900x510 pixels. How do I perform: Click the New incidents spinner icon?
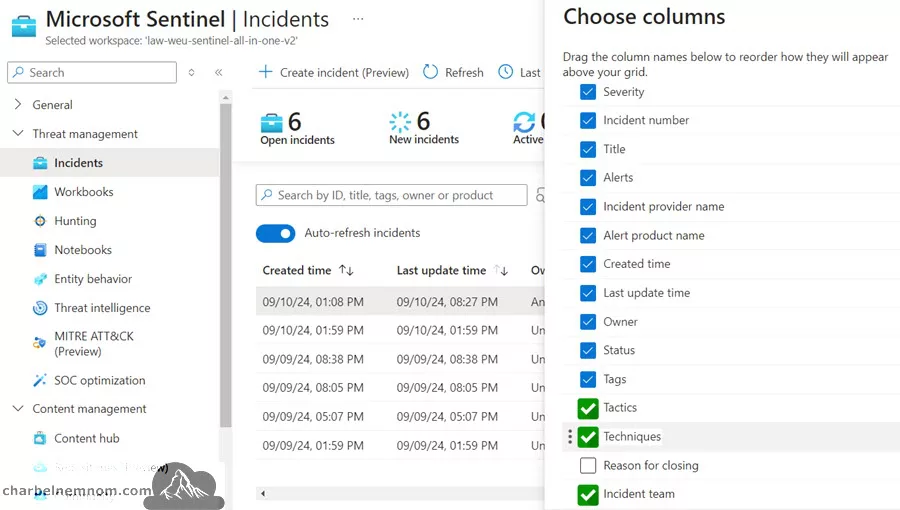tap(400, 122)
